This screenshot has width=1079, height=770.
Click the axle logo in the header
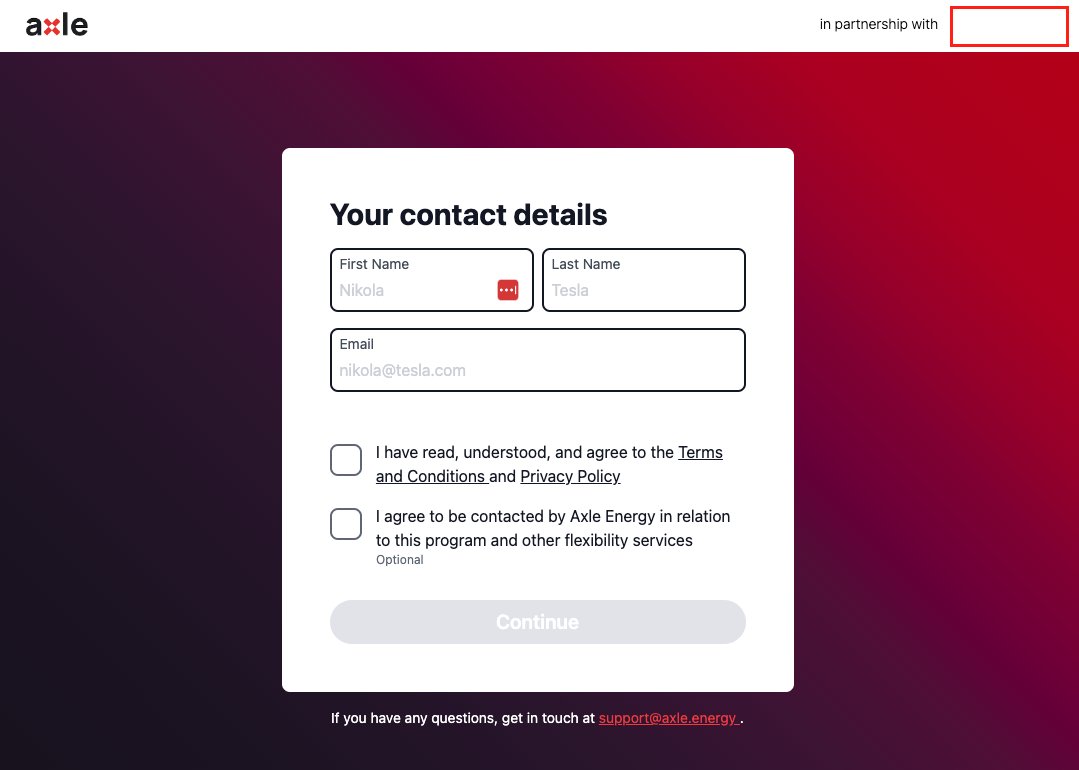56,25
